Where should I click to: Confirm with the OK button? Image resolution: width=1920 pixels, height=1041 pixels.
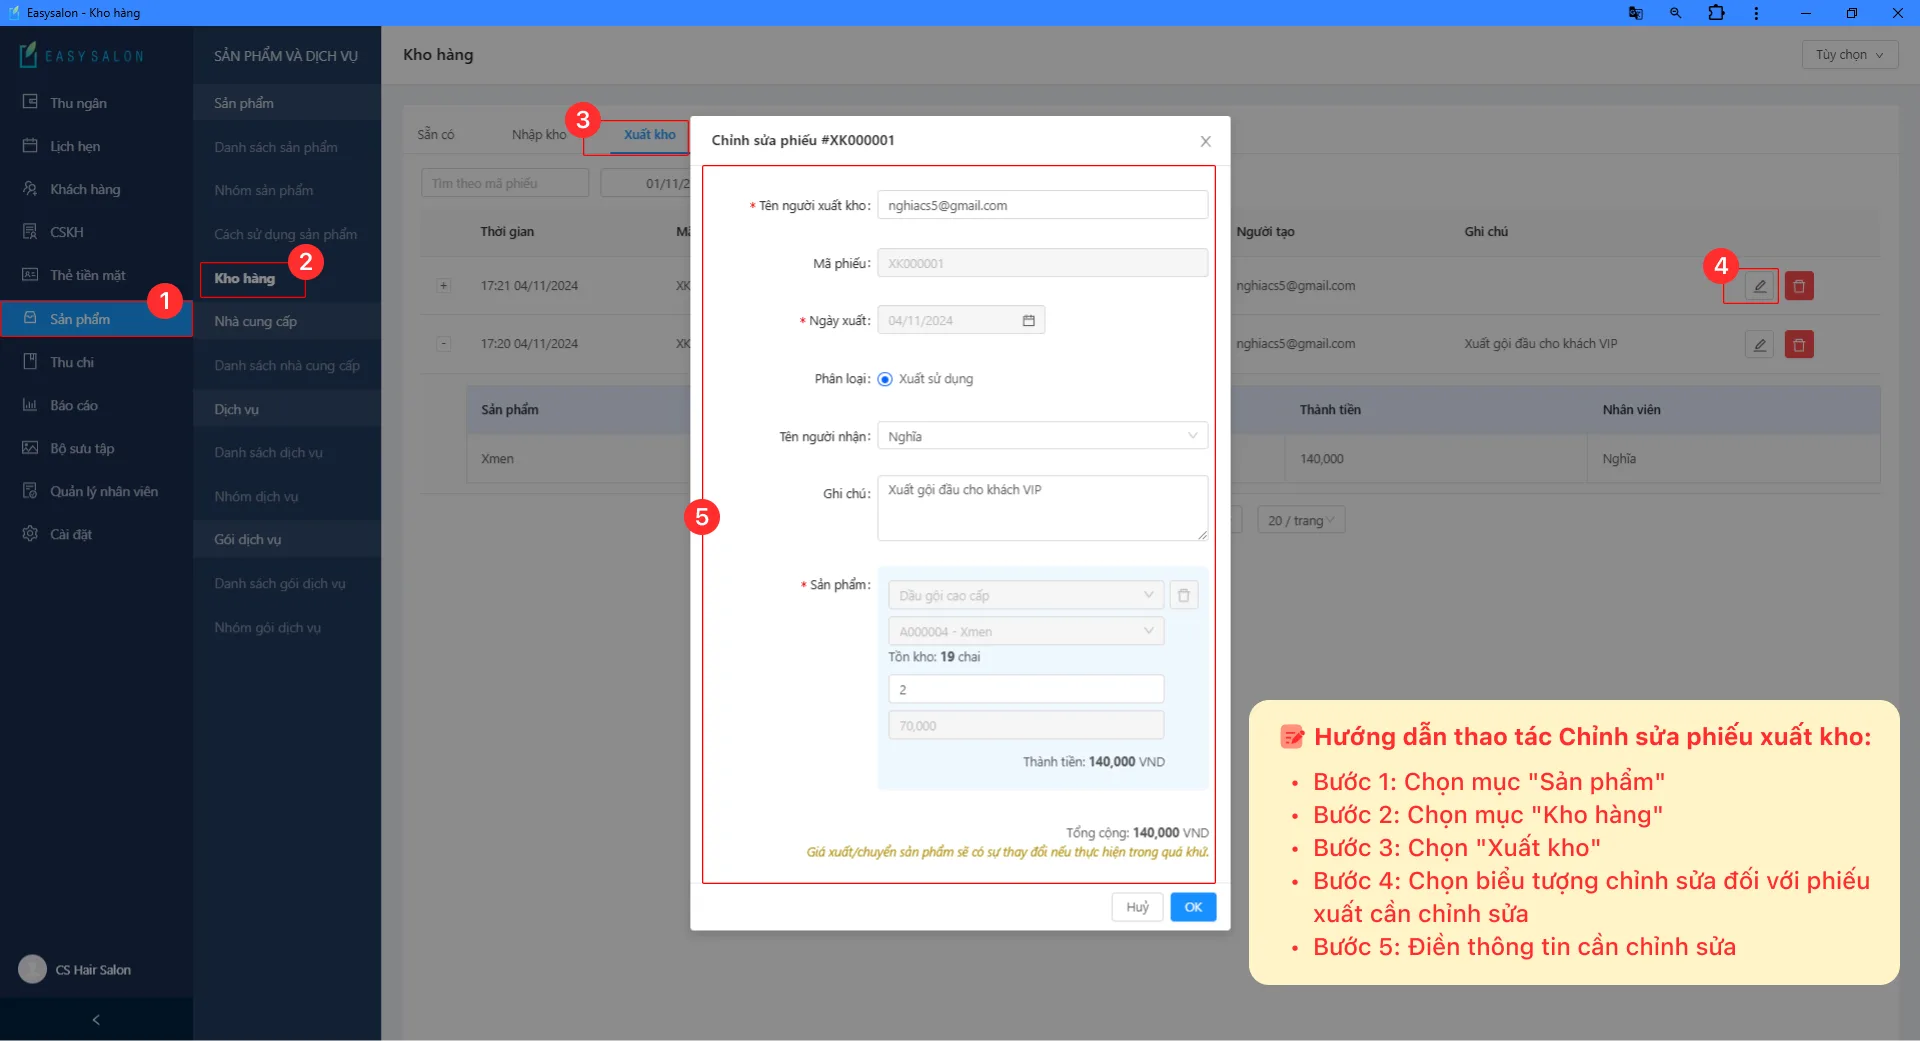click(x=1193, y=907)
